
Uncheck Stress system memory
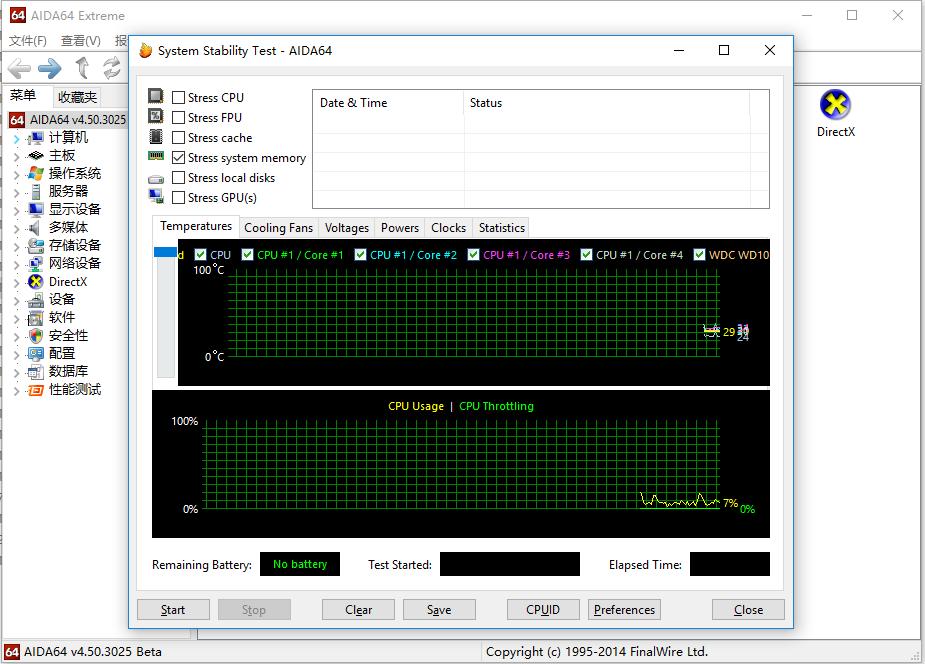click(x=178, y=157)
